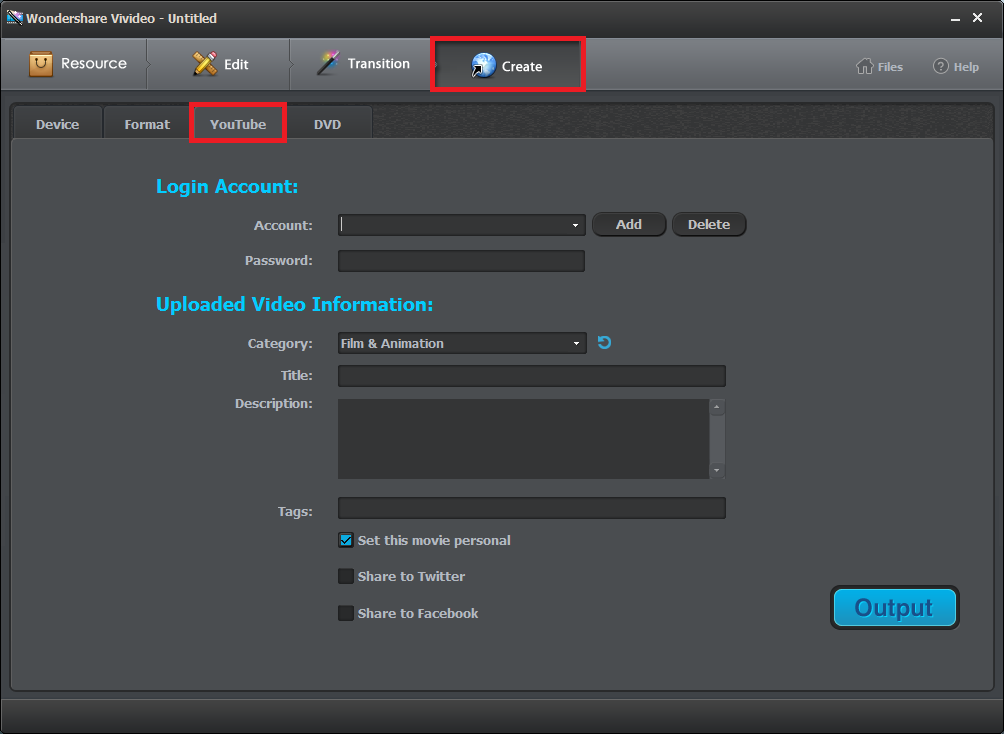
Task: Switch to the Device tab
Action: (58, 124)
